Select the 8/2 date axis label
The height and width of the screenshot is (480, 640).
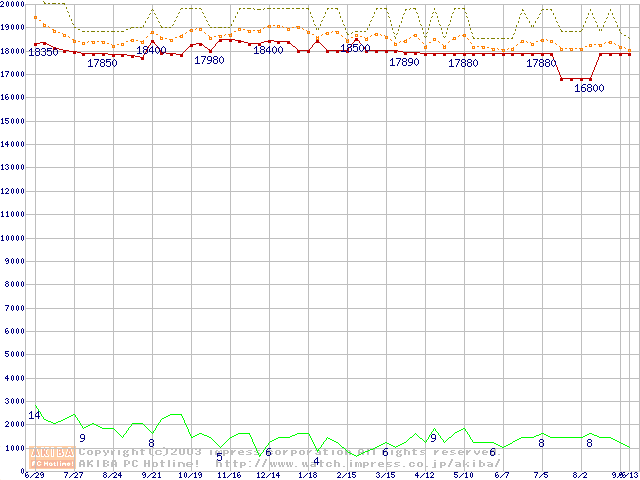580,475
